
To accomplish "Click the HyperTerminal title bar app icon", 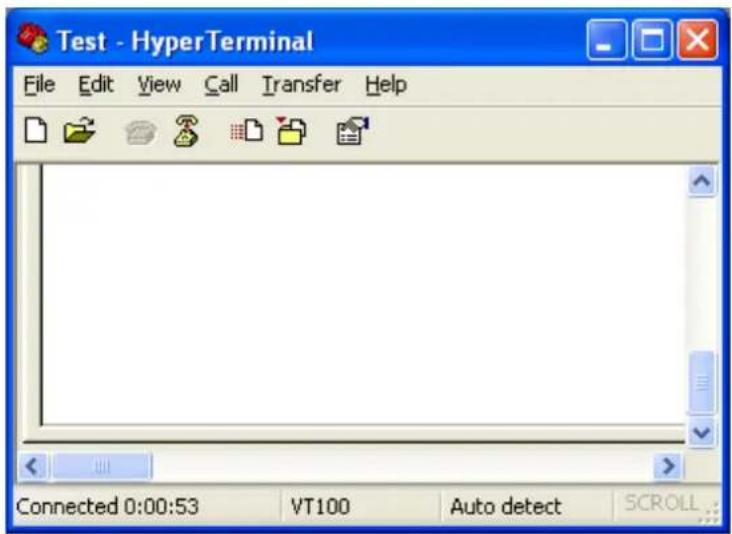I will 32,38.
